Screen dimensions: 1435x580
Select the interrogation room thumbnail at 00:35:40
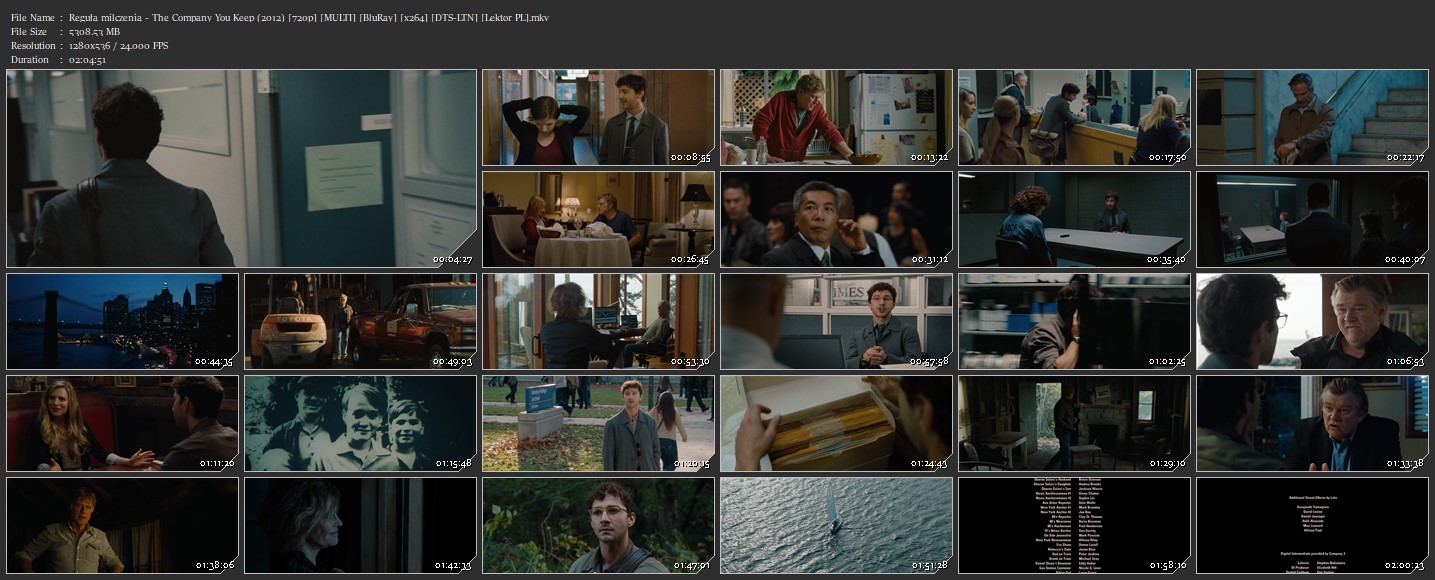pos(1074,219)
